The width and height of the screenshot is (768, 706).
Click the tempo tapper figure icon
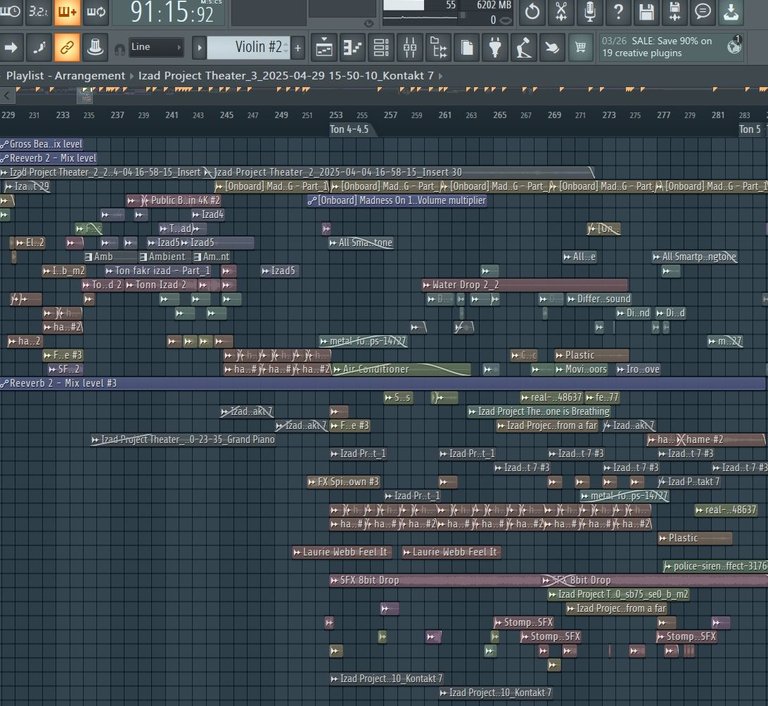point(524,48)
